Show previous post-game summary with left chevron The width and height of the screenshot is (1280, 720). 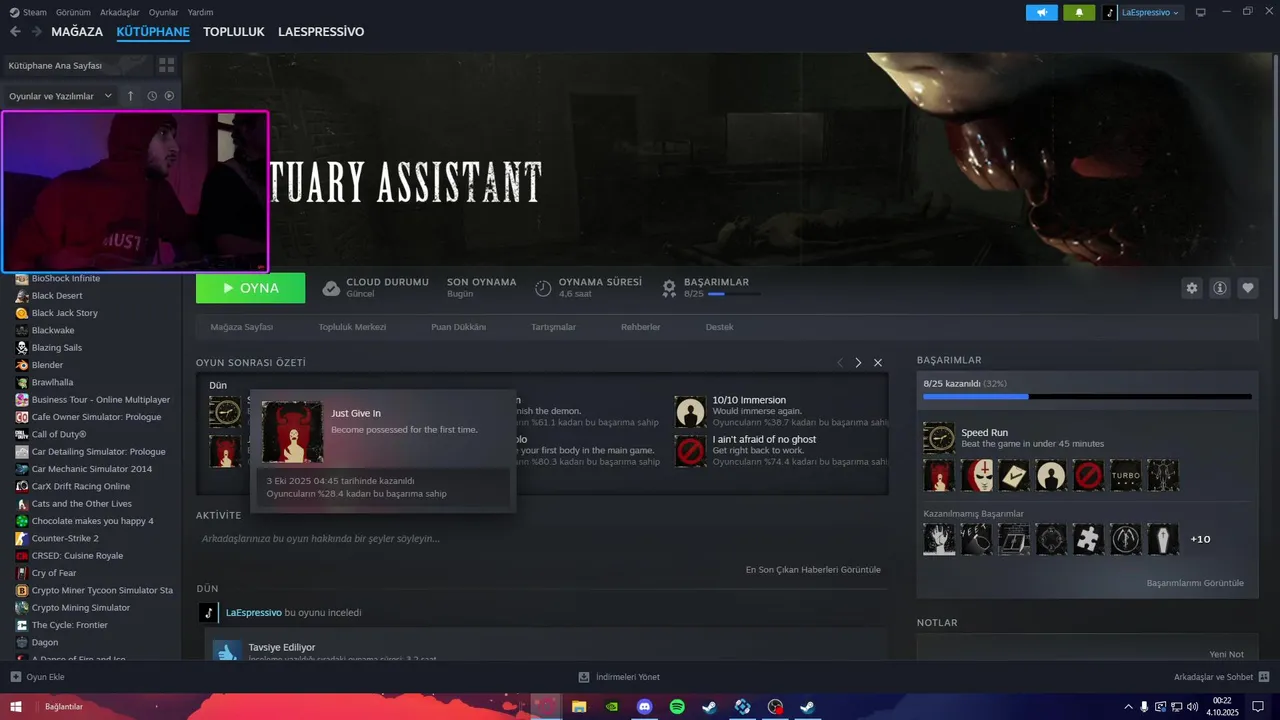(x=840, y=363)
